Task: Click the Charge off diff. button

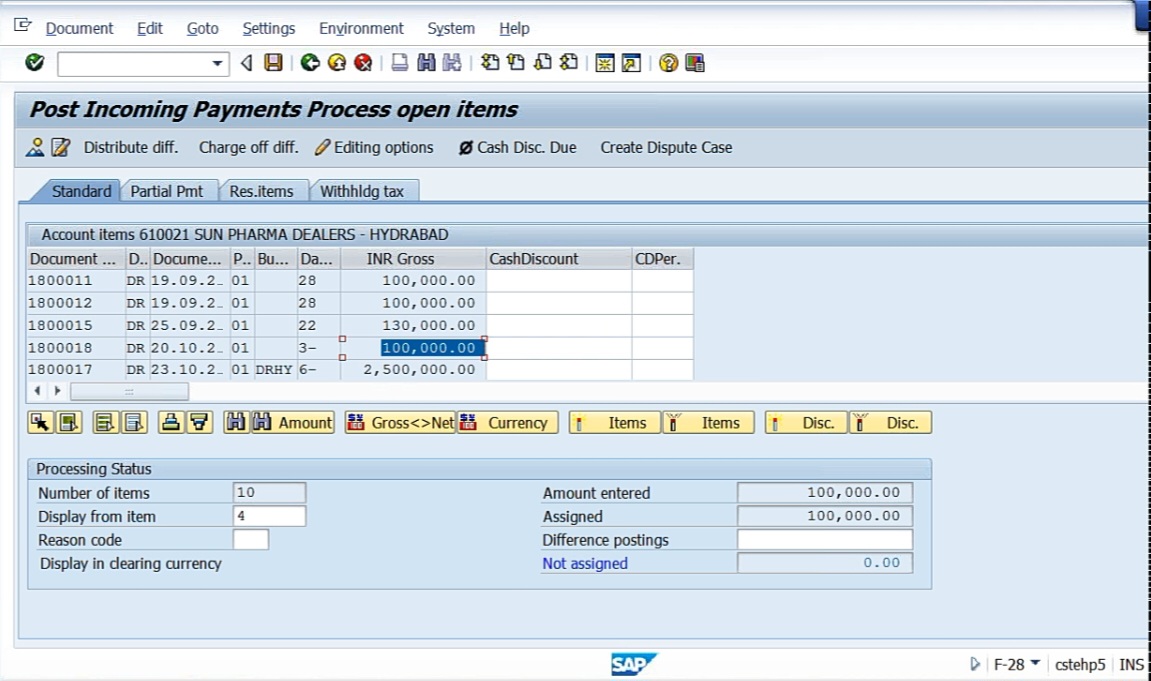Action: [x=249, y=148]
